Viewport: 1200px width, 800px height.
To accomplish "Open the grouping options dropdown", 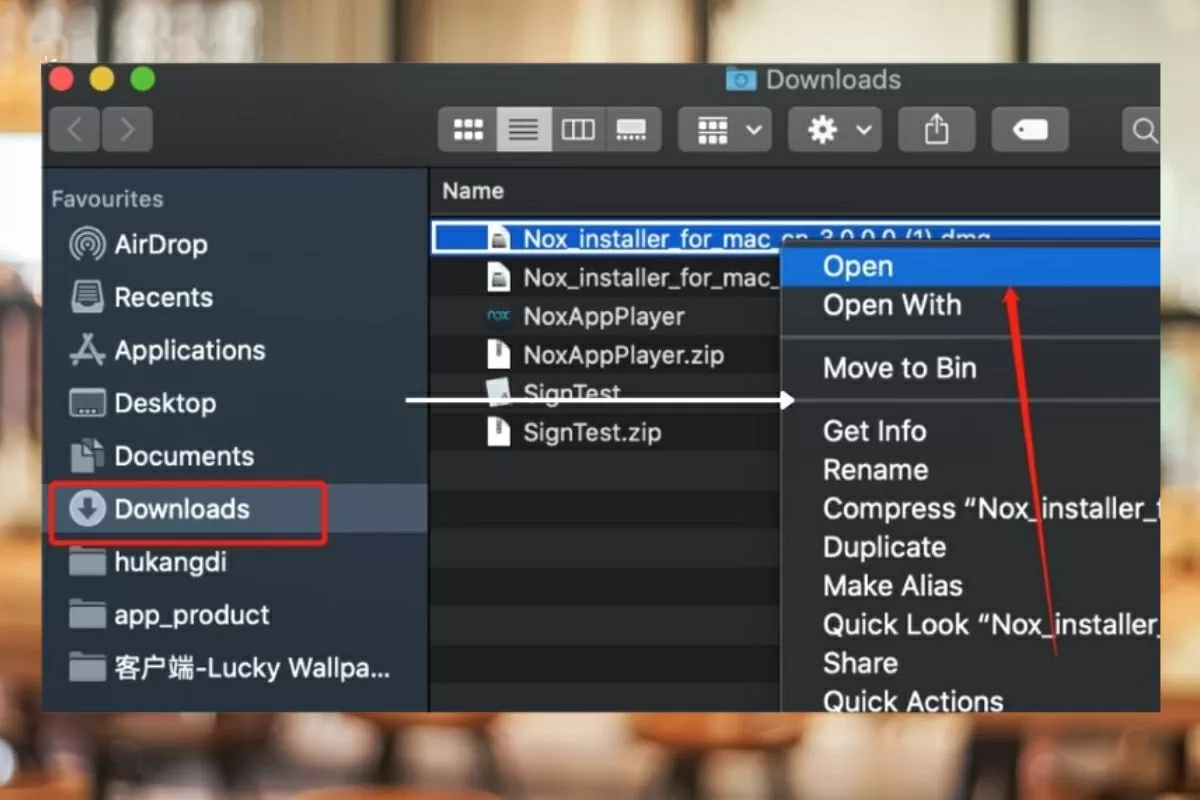I will [724, 129].
